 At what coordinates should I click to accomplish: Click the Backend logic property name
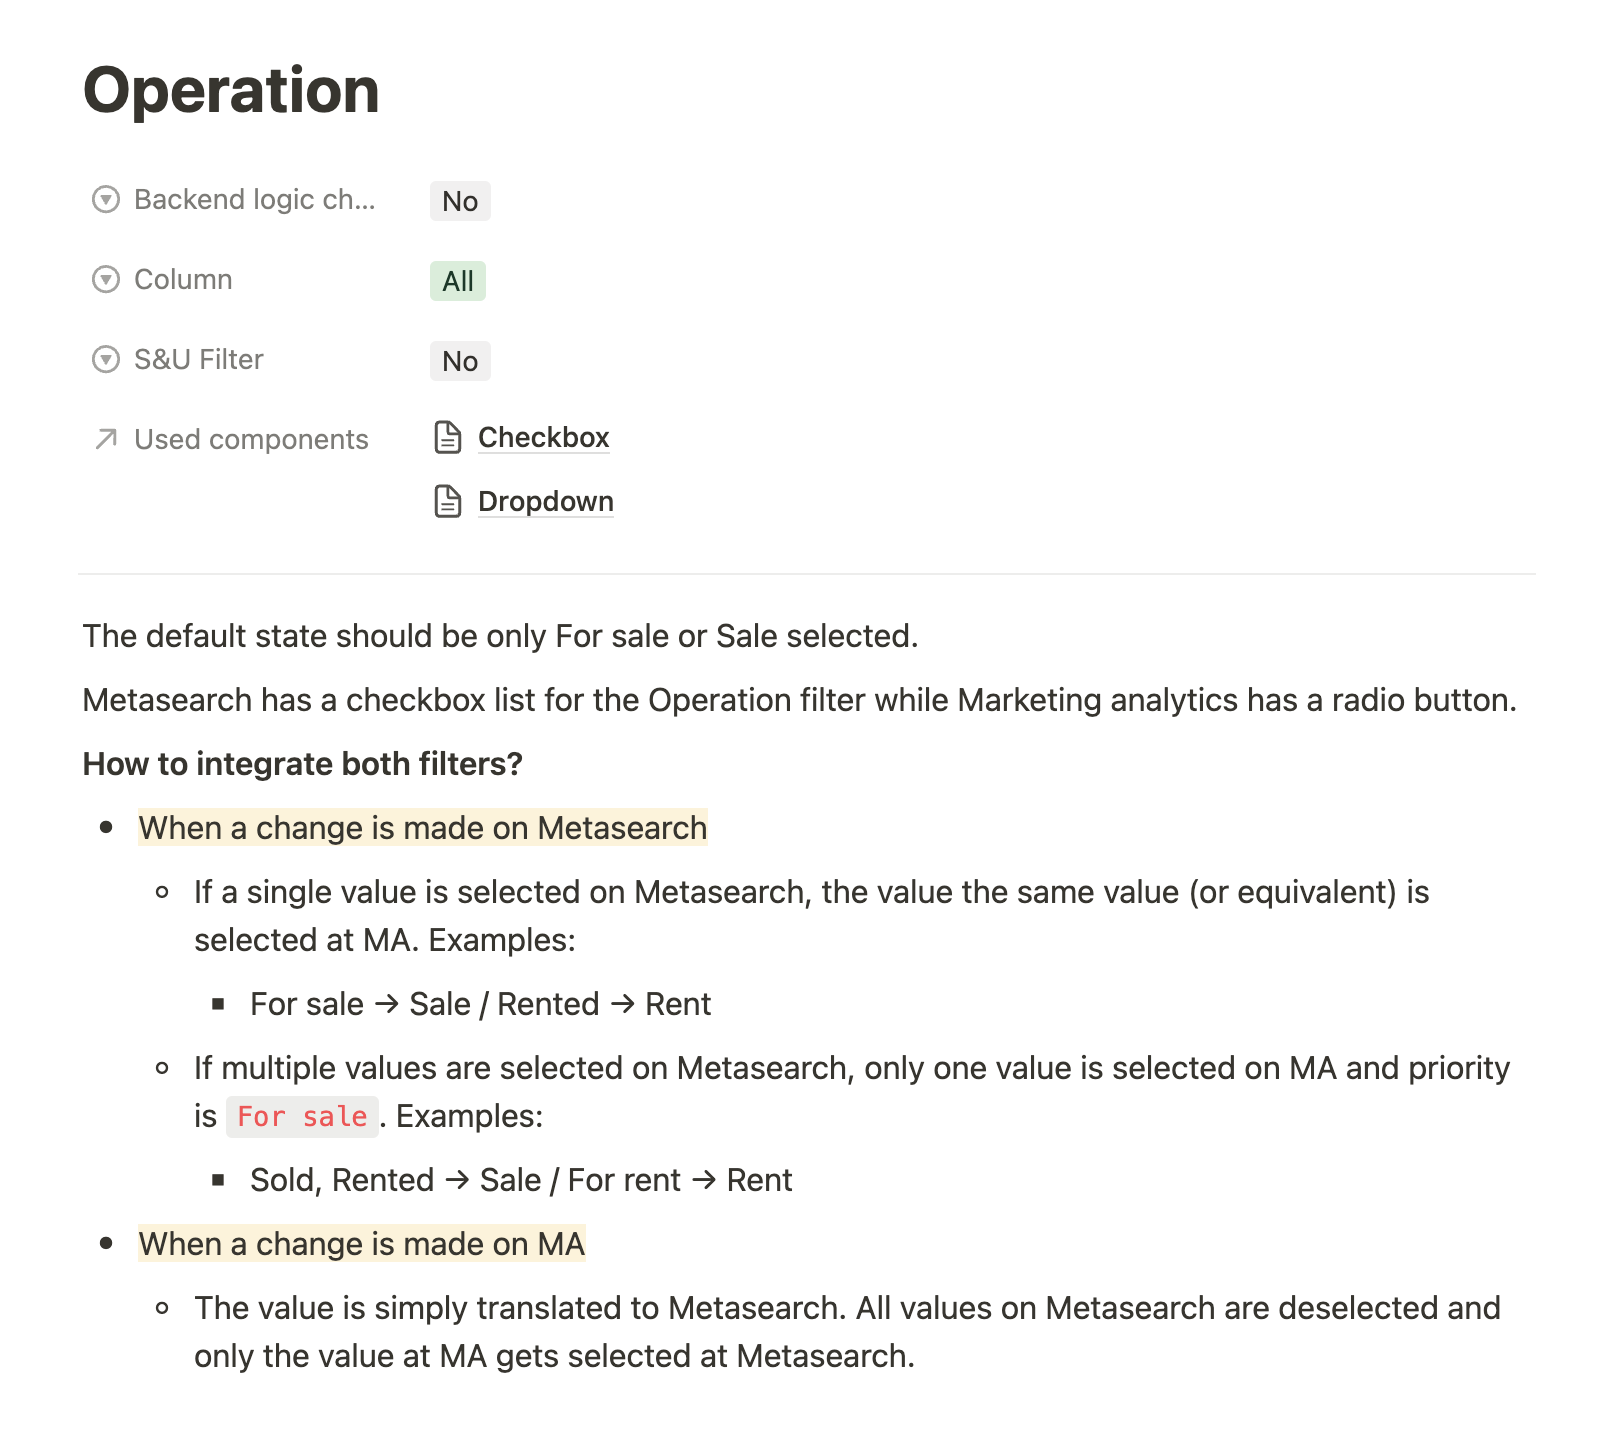click(254, 200)
